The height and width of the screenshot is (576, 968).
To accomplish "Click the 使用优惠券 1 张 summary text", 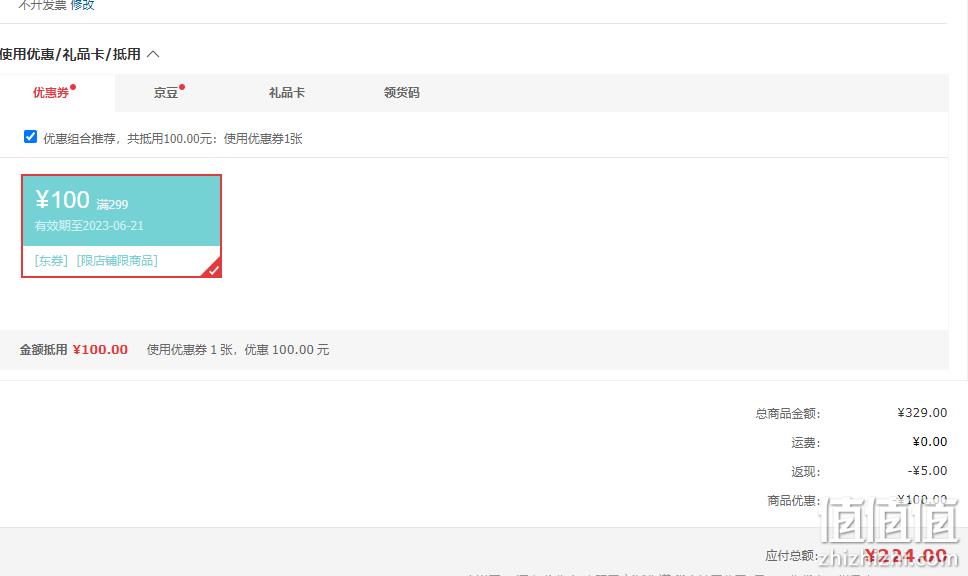I will 238,349.
